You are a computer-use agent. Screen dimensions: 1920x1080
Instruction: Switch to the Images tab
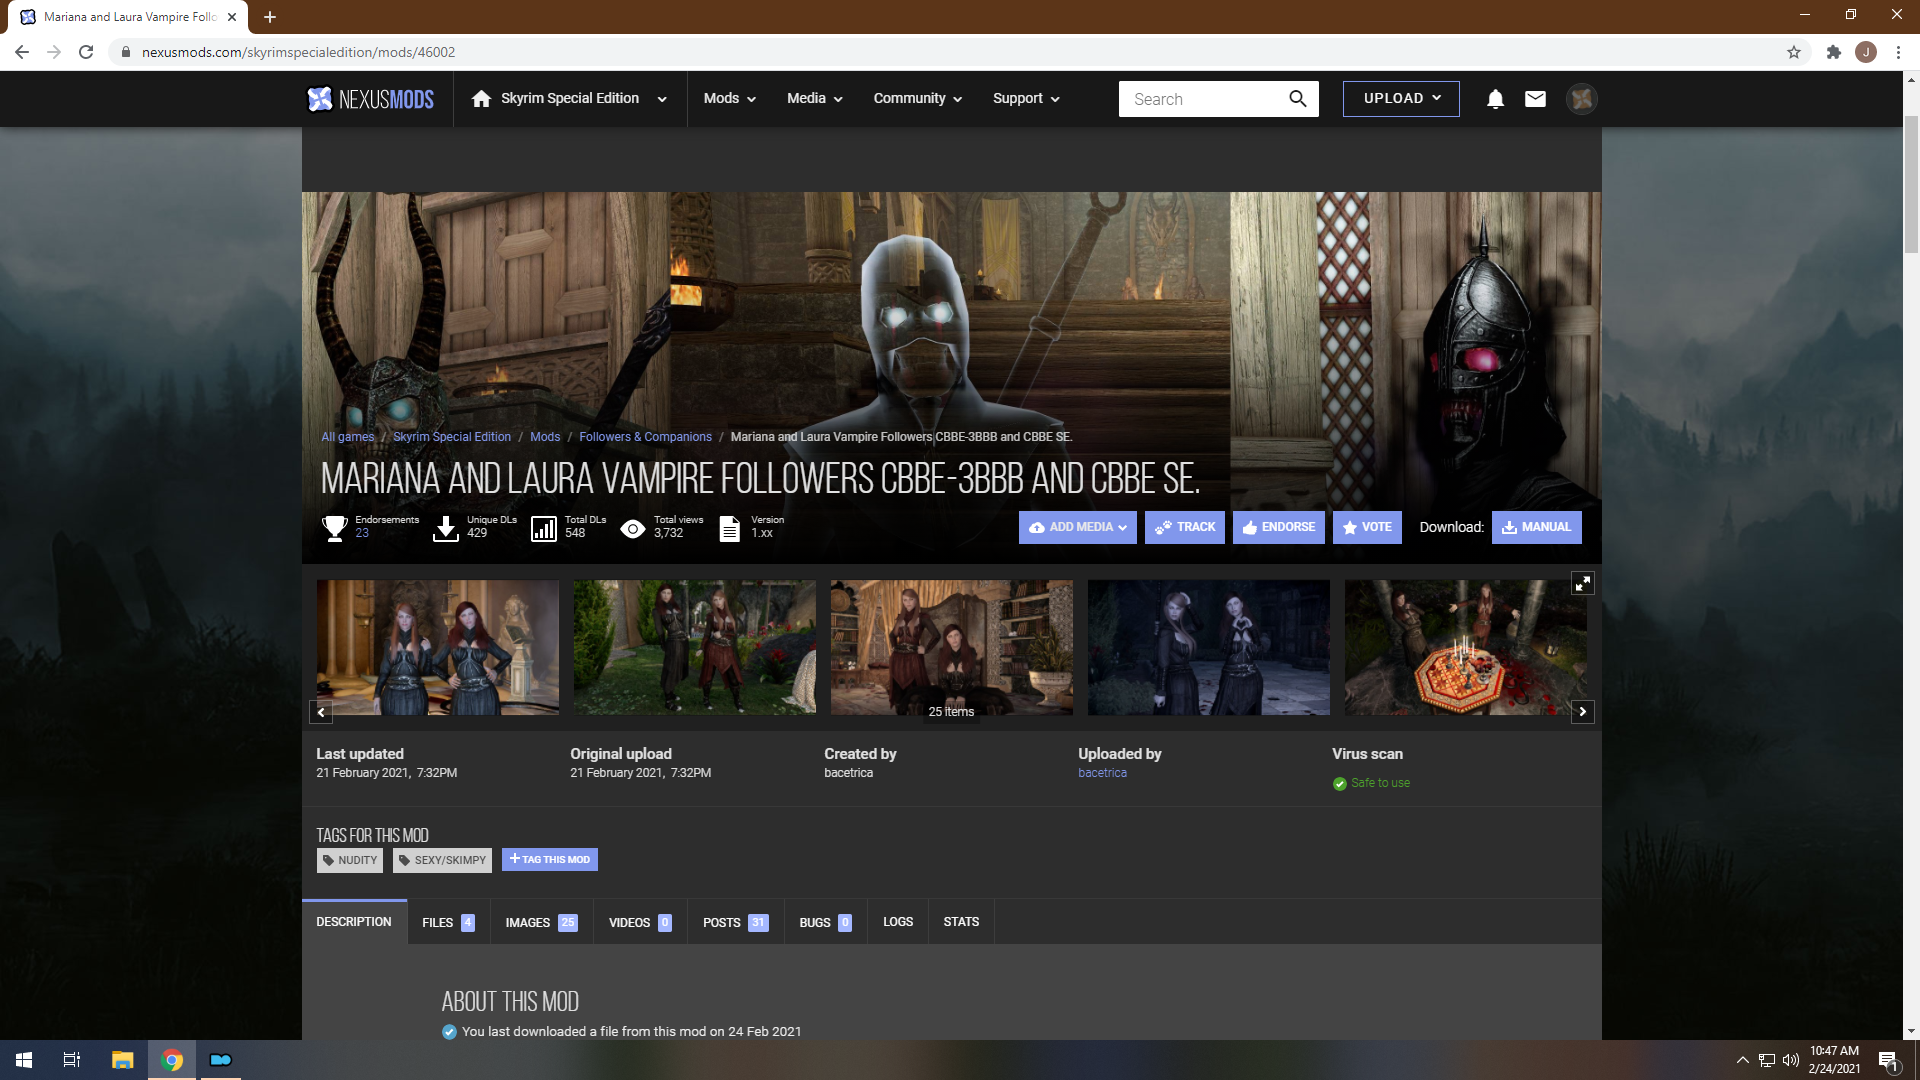(x=541, y=922)
